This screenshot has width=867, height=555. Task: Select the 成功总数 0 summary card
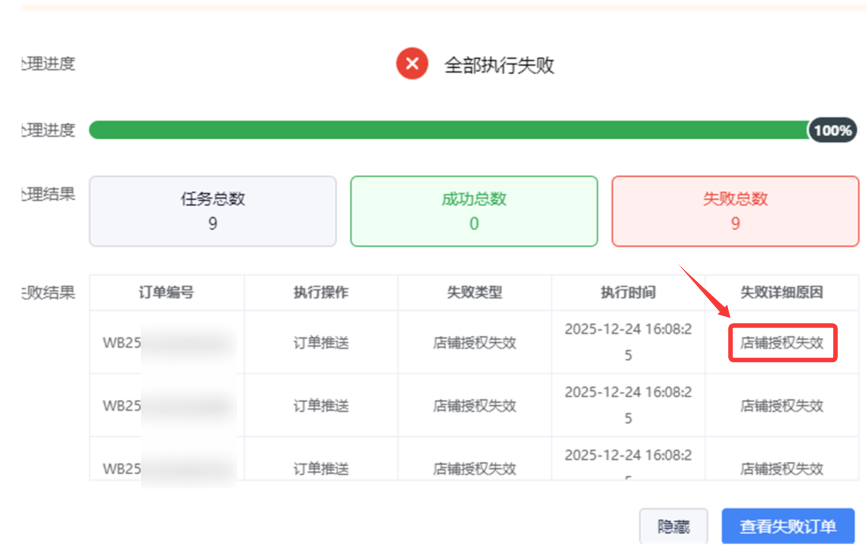[x=474, y=211]
